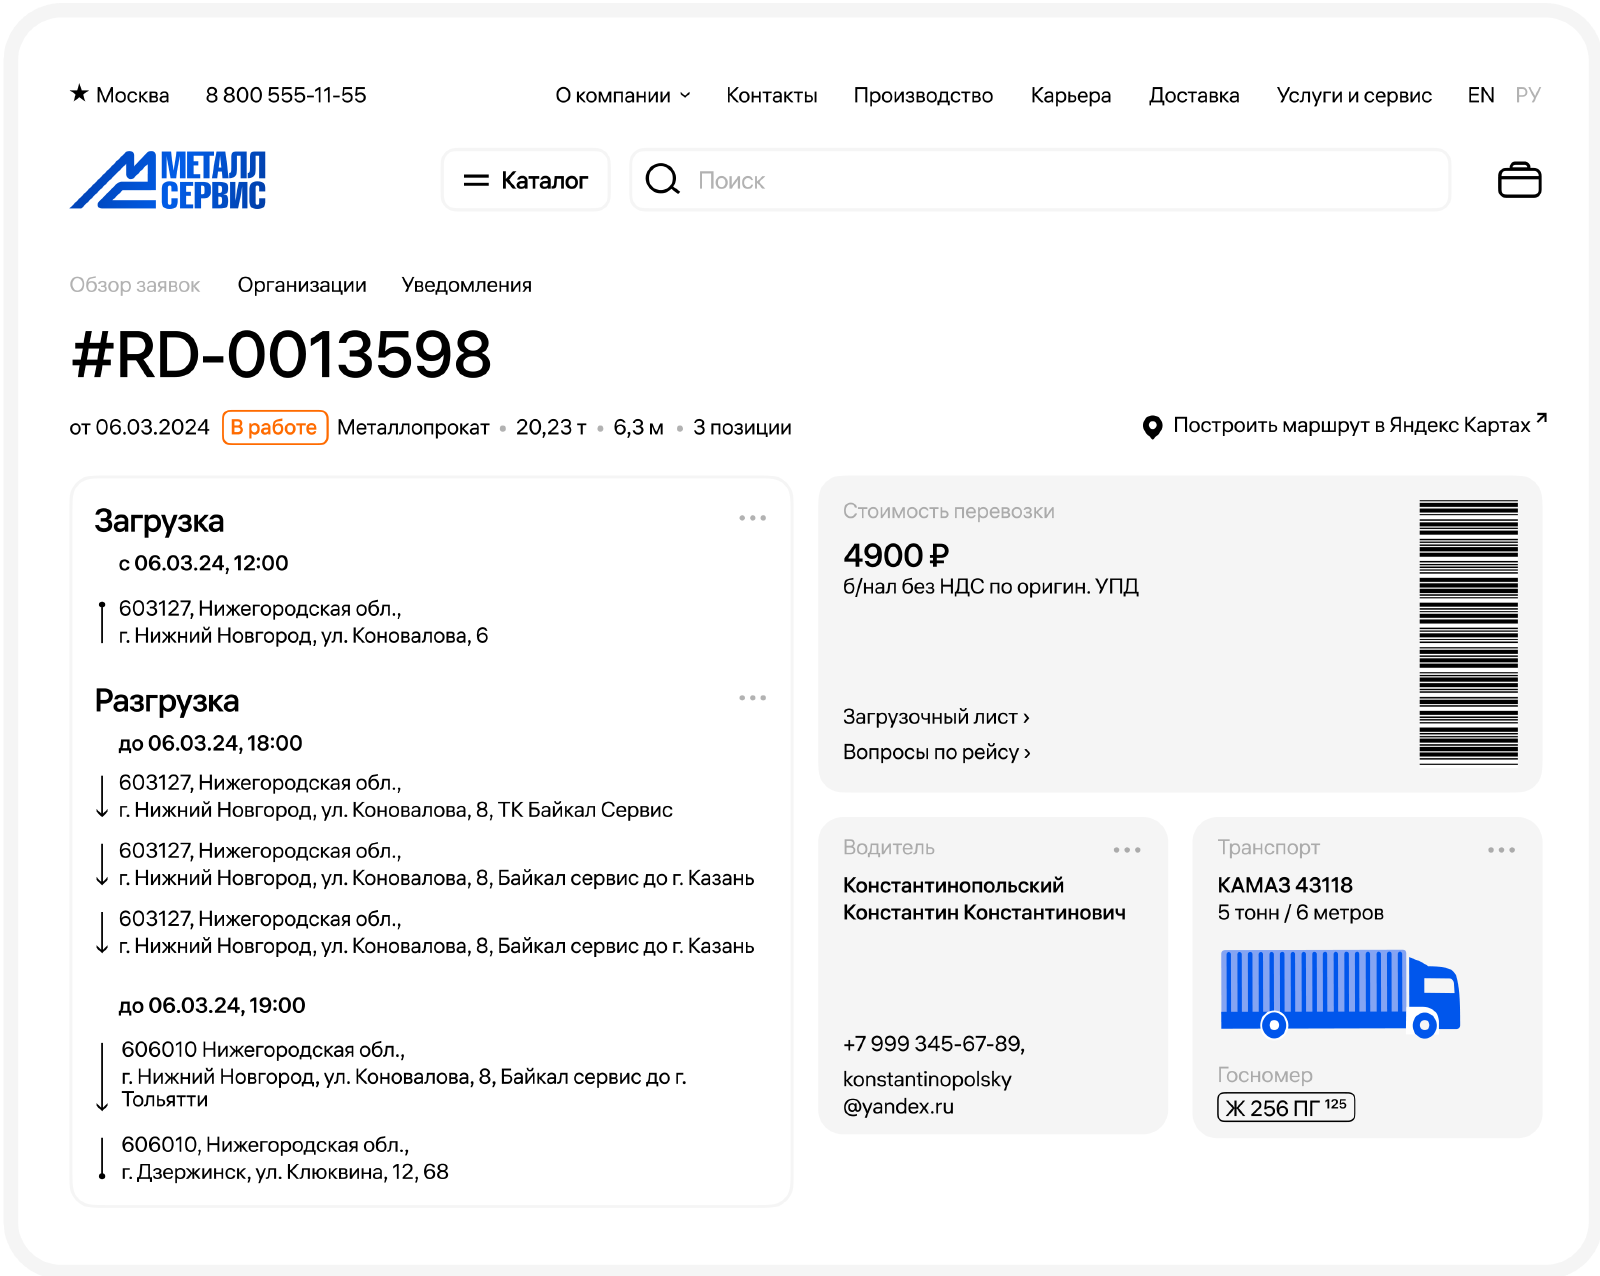Switch language to РУ
Image resolution: width=1600 pixels, height=1276 pixels.
click(1527, 95)
